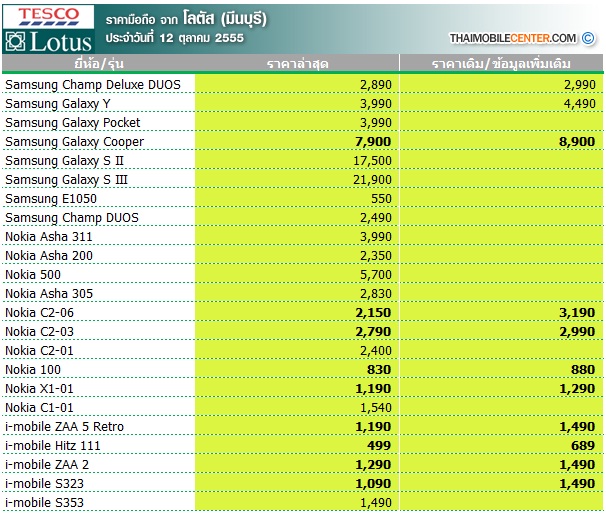Click the 2,400 price for Nokia C2-01
Image resolution: width=606 pixels, height=515 pixels.
pyautogui.click(x=376, y=350)
